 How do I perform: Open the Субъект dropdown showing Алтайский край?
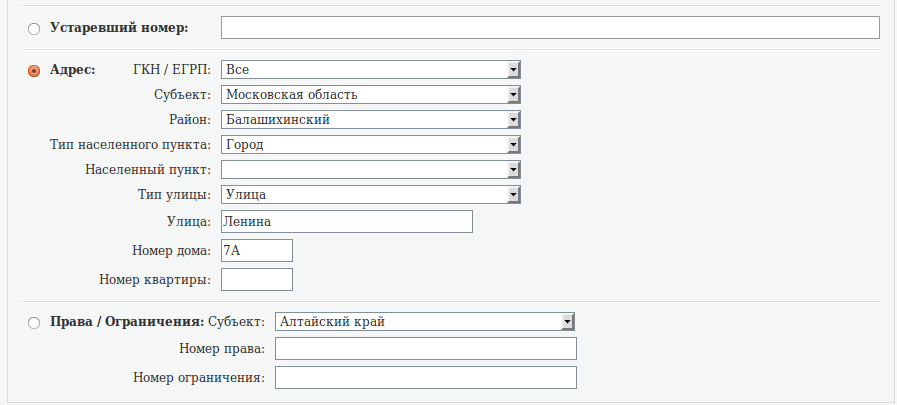424,322
